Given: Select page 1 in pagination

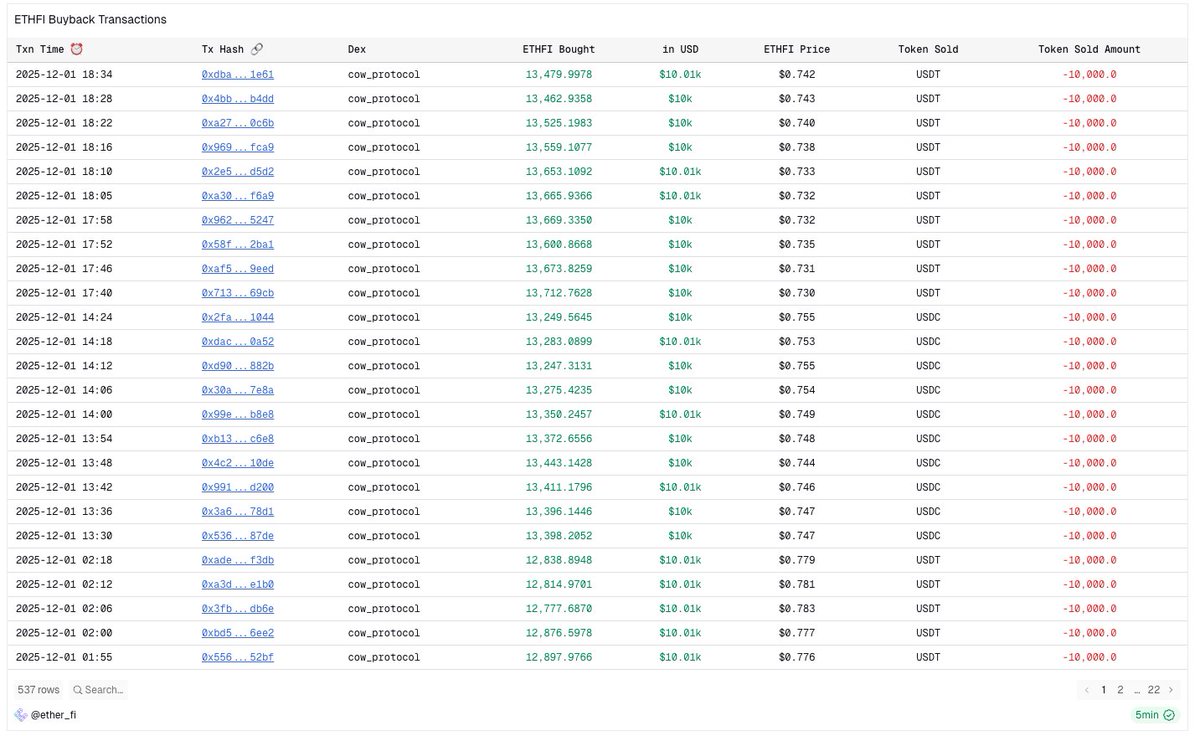Looking at the screenshot, I should pos(1104,690).
